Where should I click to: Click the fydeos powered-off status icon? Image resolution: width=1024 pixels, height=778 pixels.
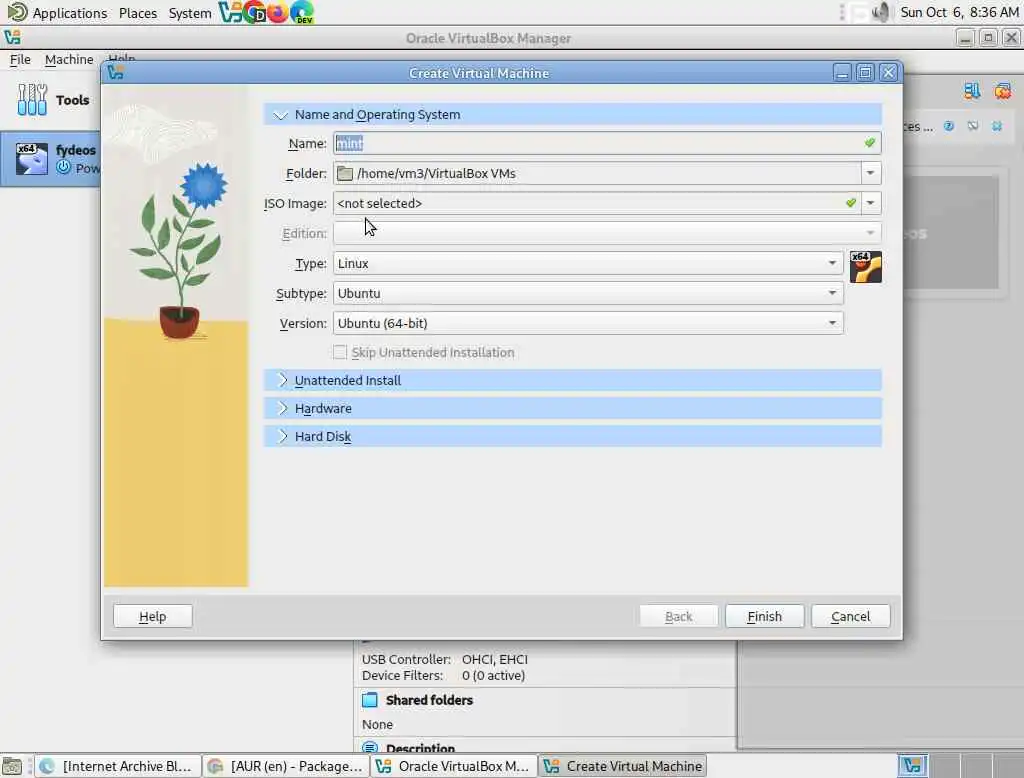tap(63, 167)
